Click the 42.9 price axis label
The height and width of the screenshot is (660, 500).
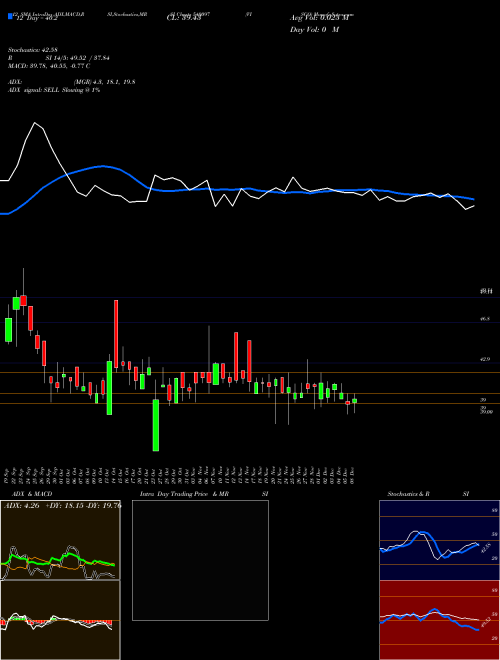coord(485,359)
